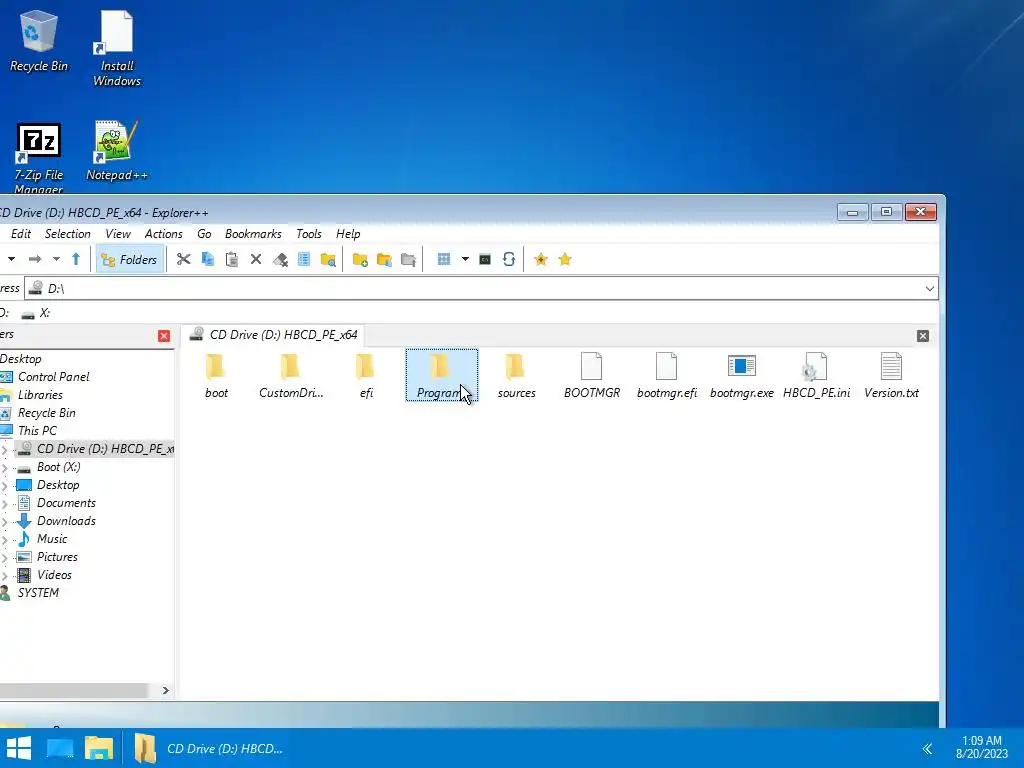Image resolution: width=1024 pixels, height=768 pixels.
Task: Go up one folder level
Action: click(76, 259)
